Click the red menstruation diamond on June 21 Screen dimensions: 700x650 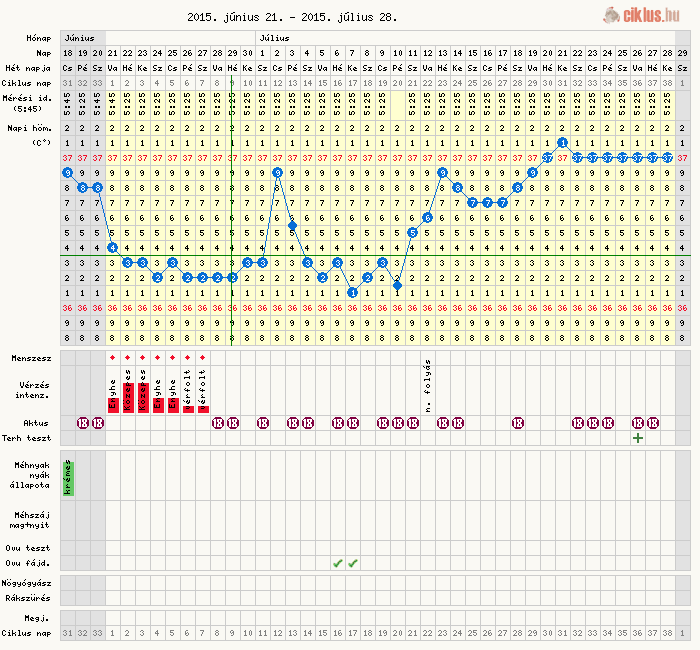112,357
